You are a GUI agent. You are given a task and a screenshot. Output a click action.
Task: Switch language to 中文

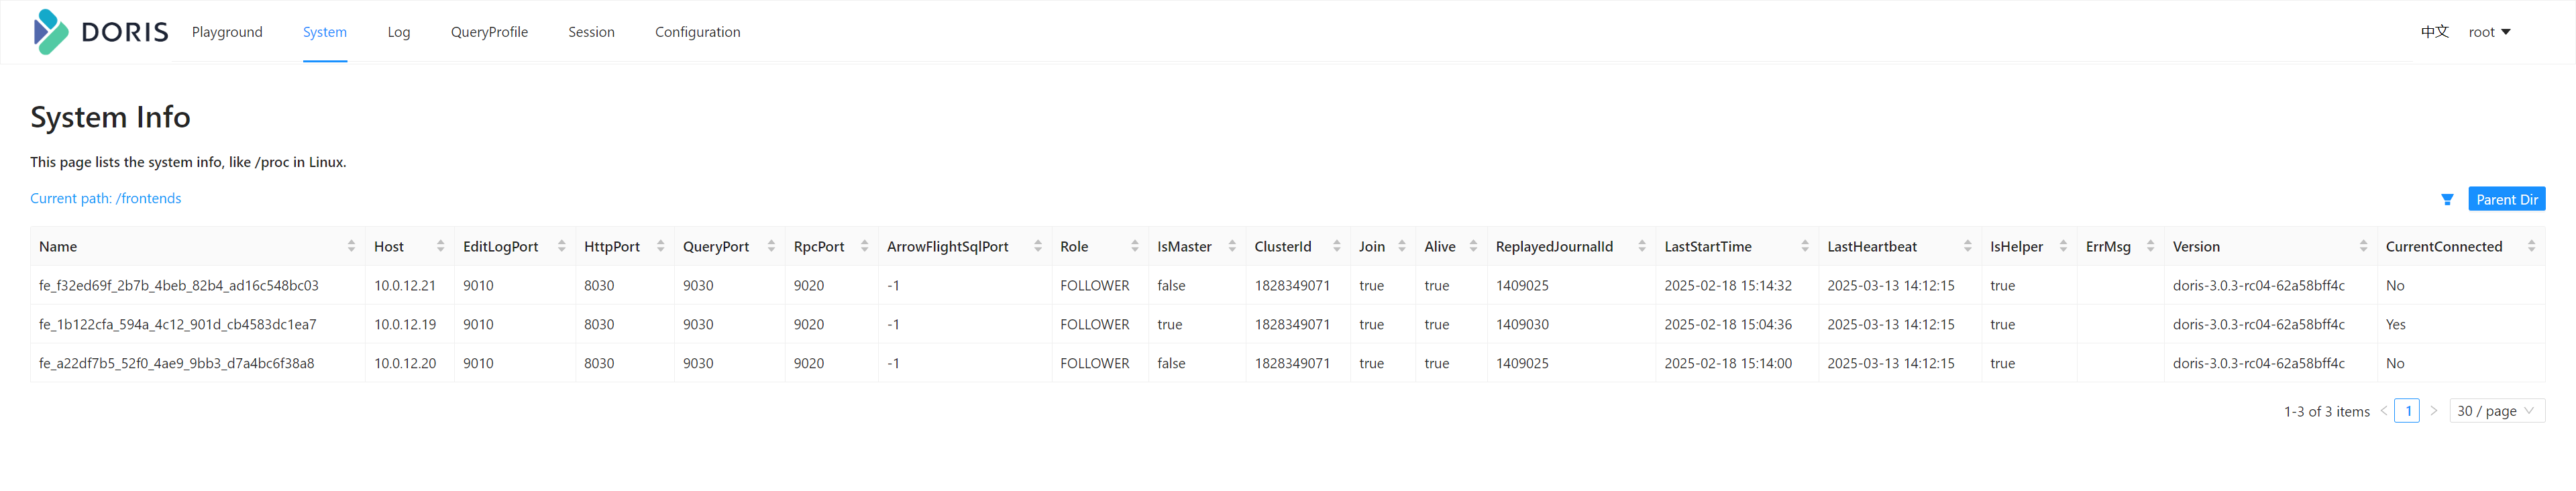pos(2434,32)
